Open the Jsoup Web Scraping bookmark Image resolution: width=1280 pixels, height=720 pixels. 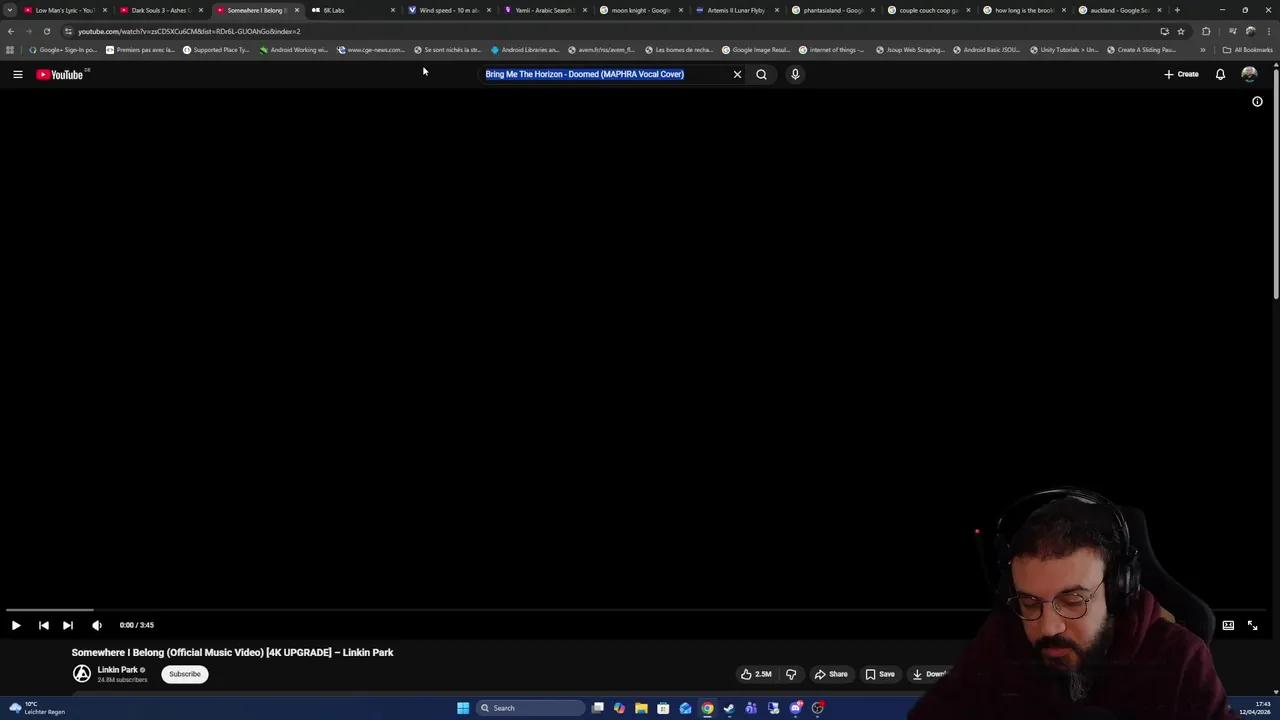coord(910,50)
